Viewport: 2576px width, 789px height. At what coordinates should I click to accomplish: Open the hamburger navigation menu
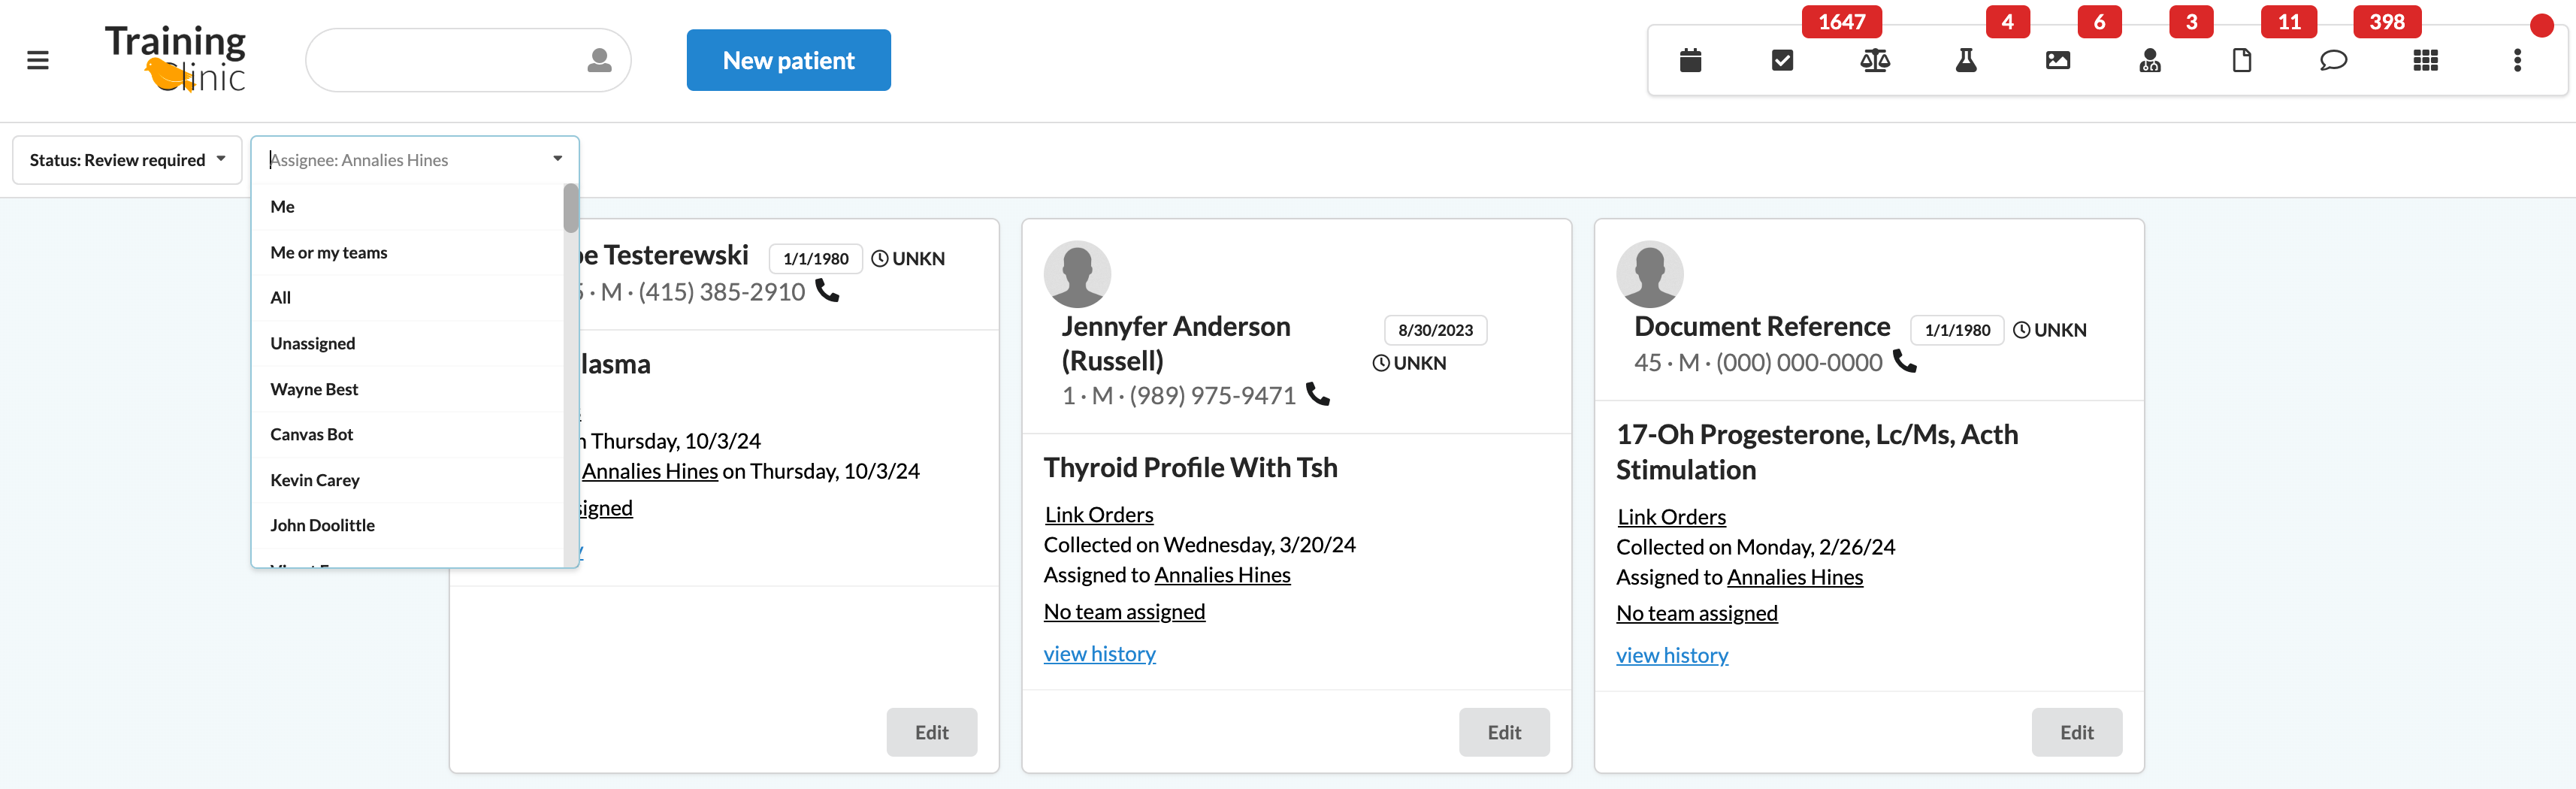(38, 61)
